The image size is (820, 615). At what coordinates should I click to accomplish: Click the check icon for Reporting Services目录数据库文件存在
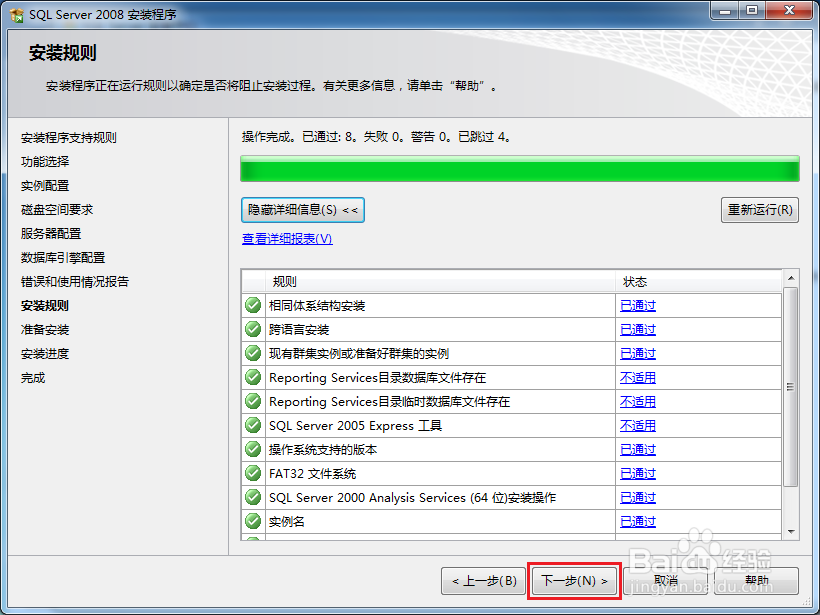(x=252, y=377)
